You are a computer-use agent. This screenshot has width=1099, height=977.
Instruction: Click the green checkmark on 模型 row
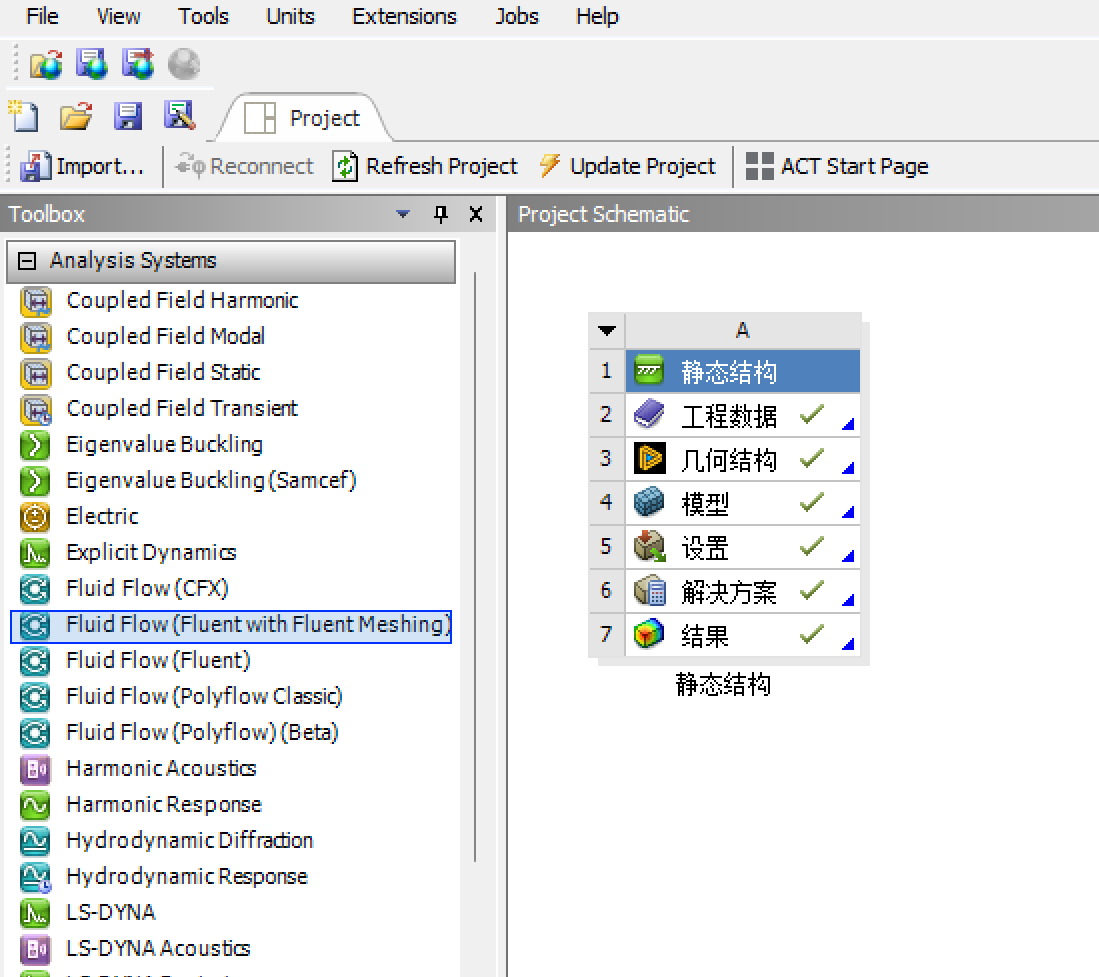pyautogui.click(x=812, y=502)
